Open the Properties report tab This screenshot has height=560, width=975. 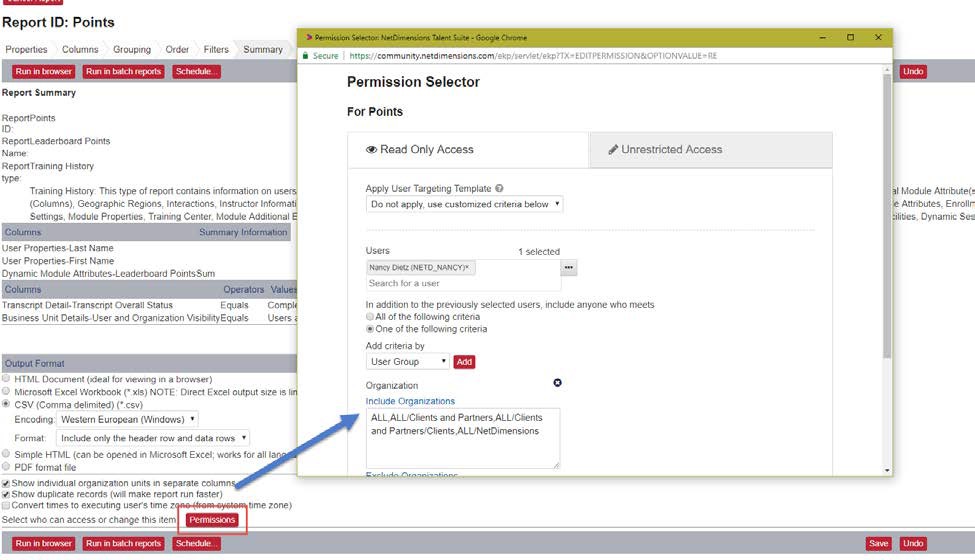click(26, 49)
